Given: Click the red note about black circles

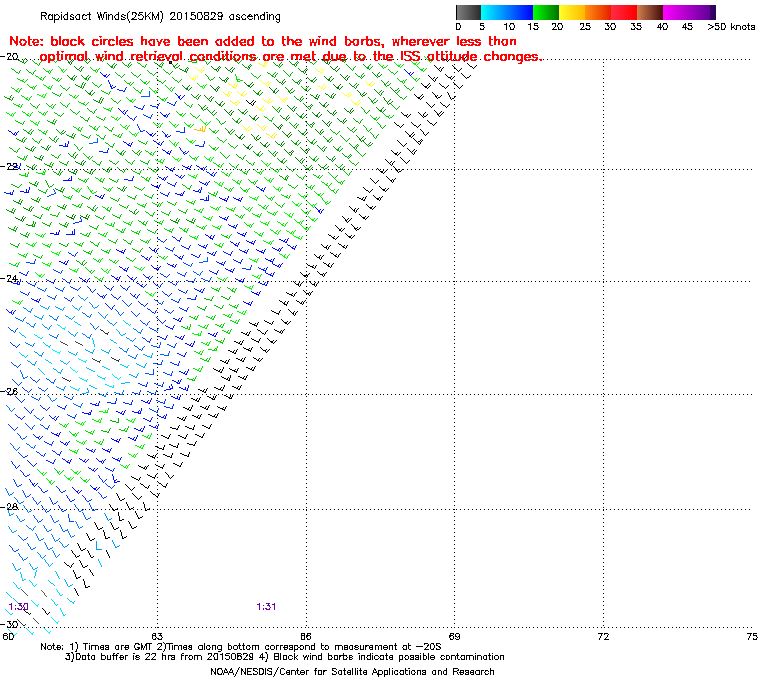Looking at the screenshot, I should coord(275,49).
